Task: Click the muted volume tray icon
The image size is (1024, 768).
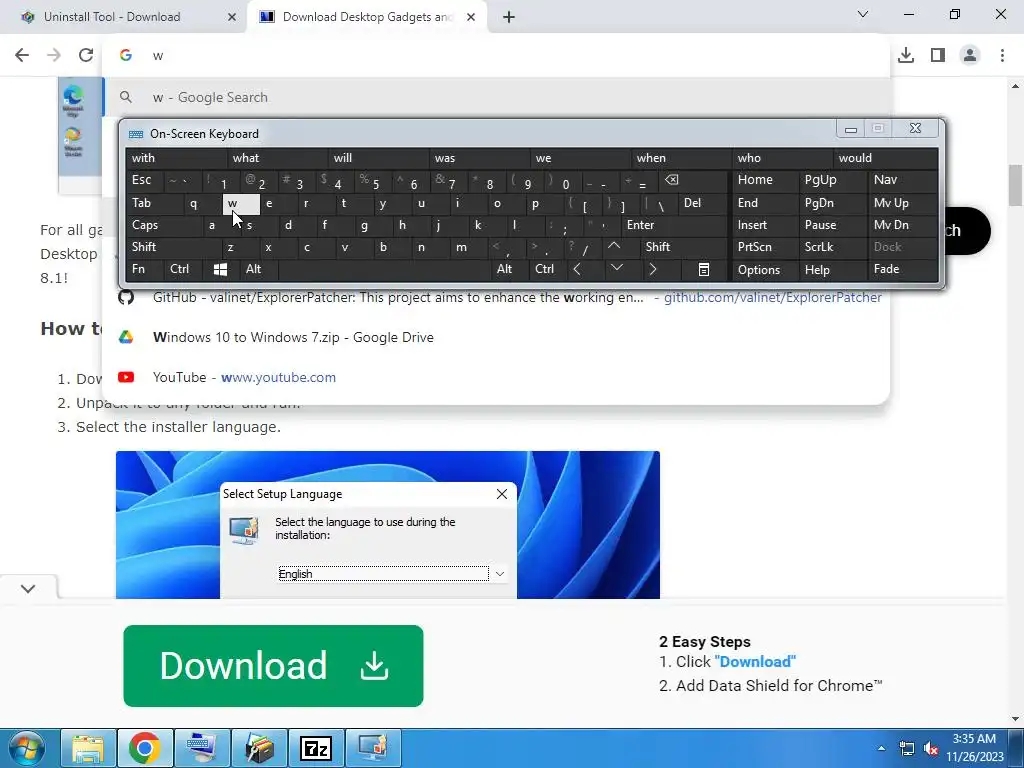Action: pyautogui.click(x=932, y=748)
